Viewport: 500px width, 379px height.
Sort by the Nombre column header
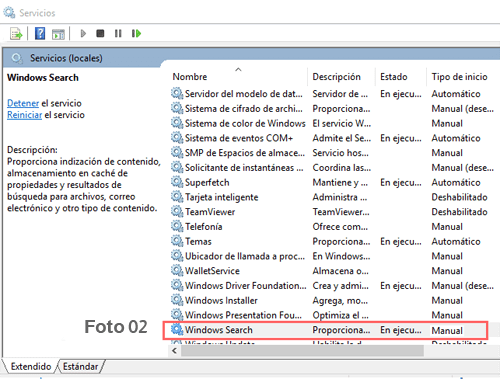[190, 77]
